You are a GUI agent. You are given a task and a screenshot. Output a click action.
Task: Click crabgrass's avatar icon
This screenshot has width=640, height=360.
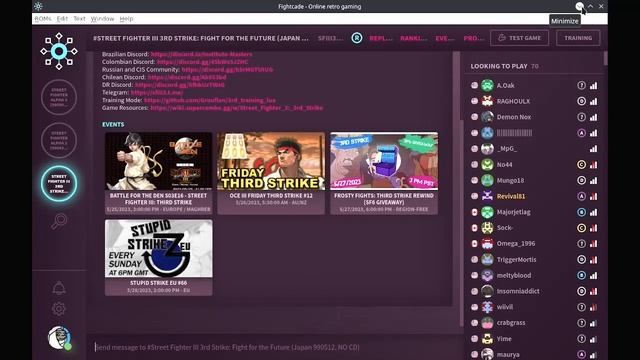coord(487,323)
